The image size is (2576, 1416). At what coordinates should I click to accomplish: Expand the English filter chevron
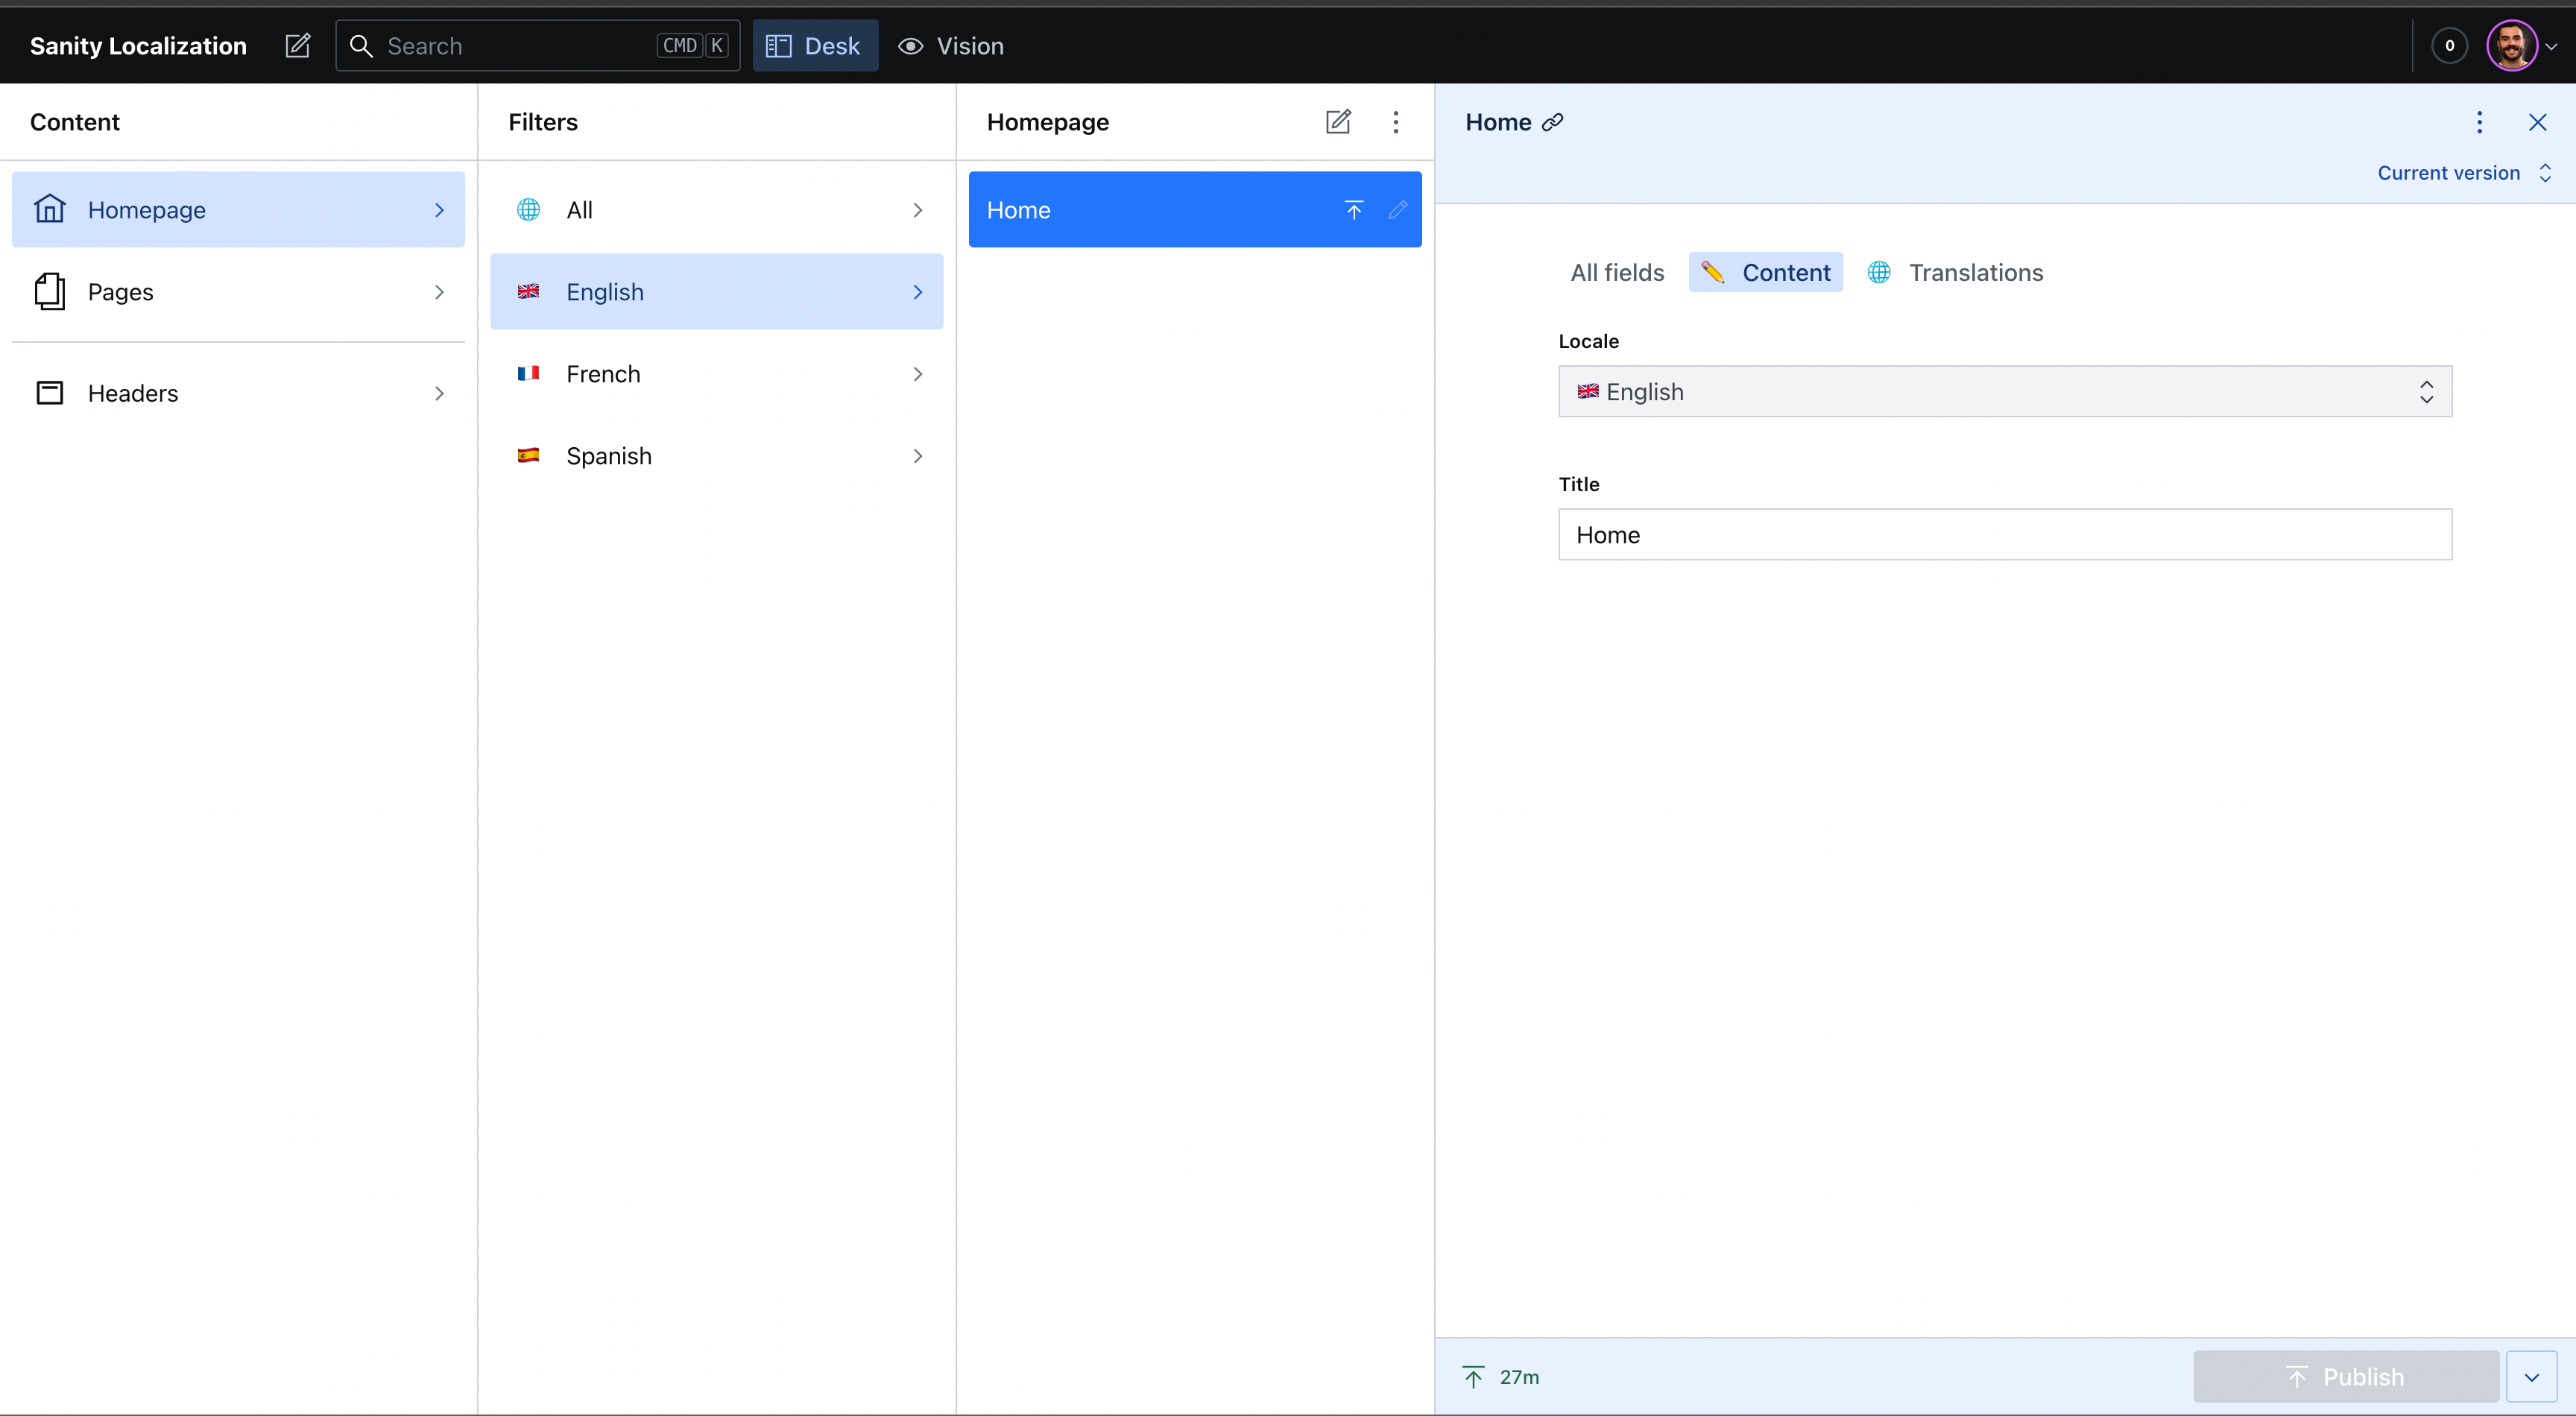pos(918,292)
